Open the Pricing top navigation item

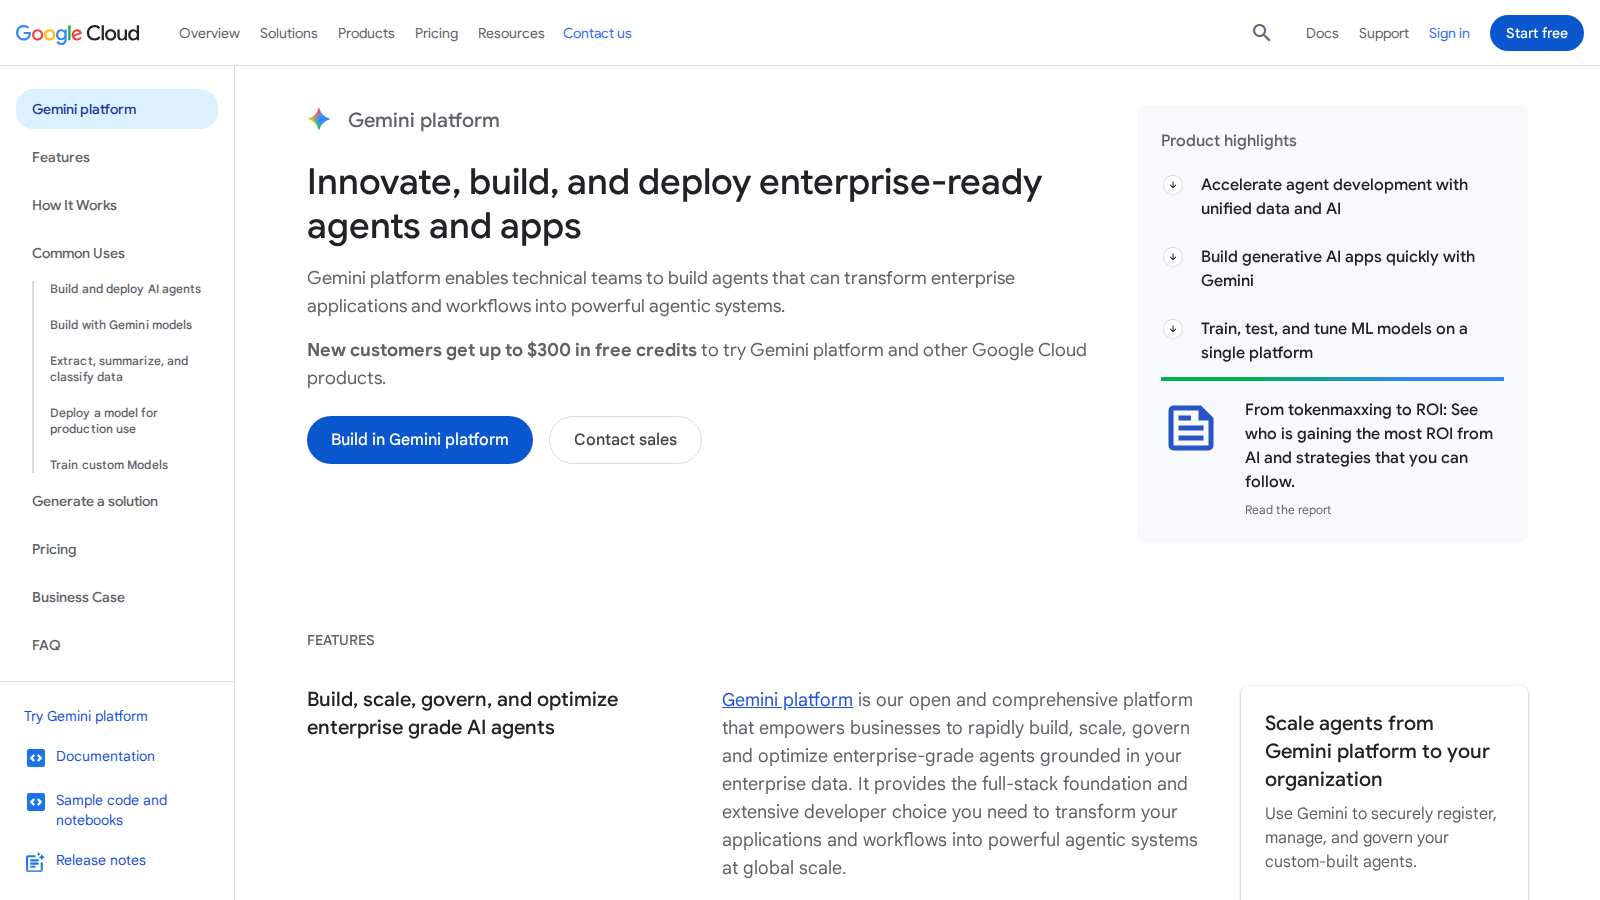click(x=436, y=33)
